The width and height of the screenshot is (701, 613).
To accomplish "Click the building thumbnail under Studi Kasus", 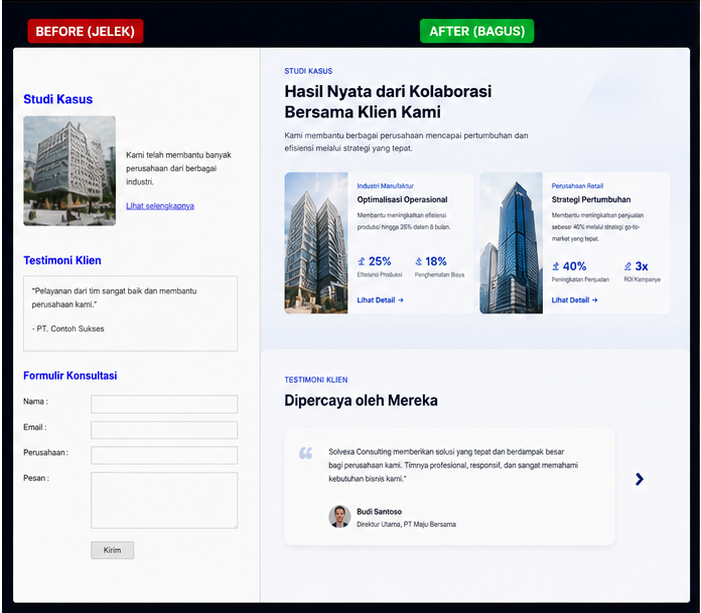I will pyautogui.click(x=70, y=171).
